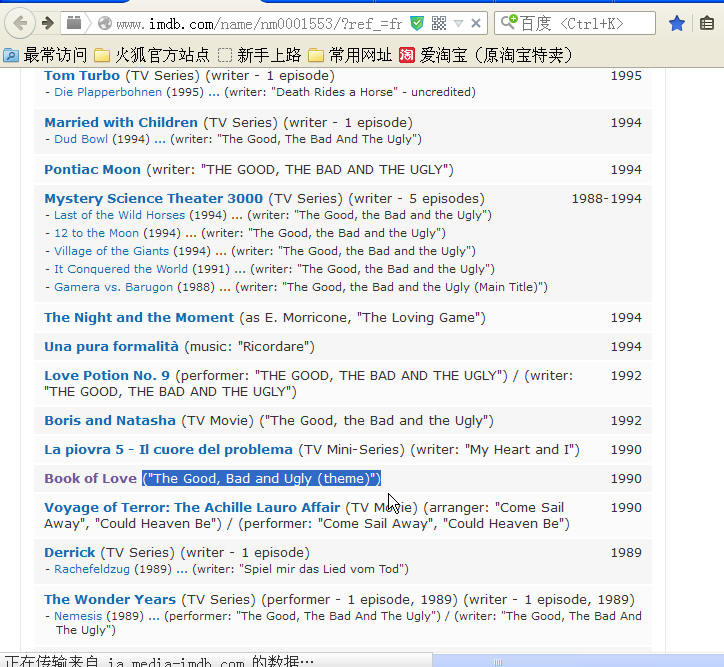Open the Die Plapperbohnen episode link
724x667 pixels.
[x=108, y=92]
